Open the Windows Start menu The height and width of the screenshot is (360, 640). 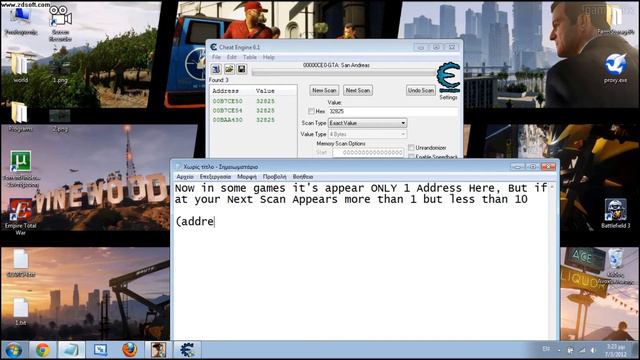tap(14, 350)
